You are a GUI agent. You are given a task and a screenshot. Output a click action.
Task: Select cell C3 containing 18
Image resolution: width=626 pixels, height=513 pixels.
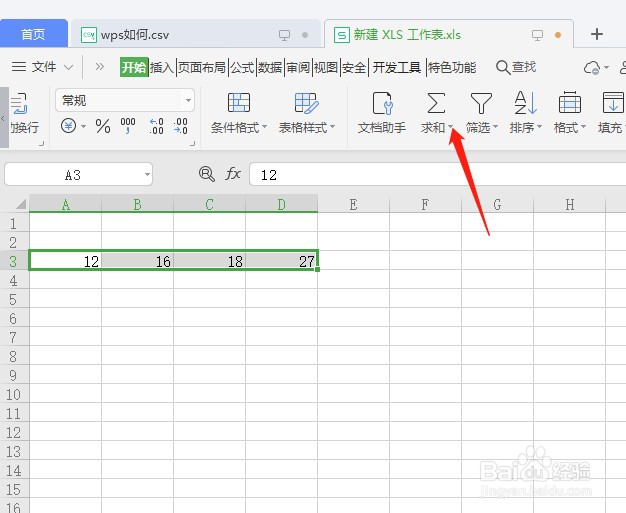pyautogui.click(x=209, y=261)
